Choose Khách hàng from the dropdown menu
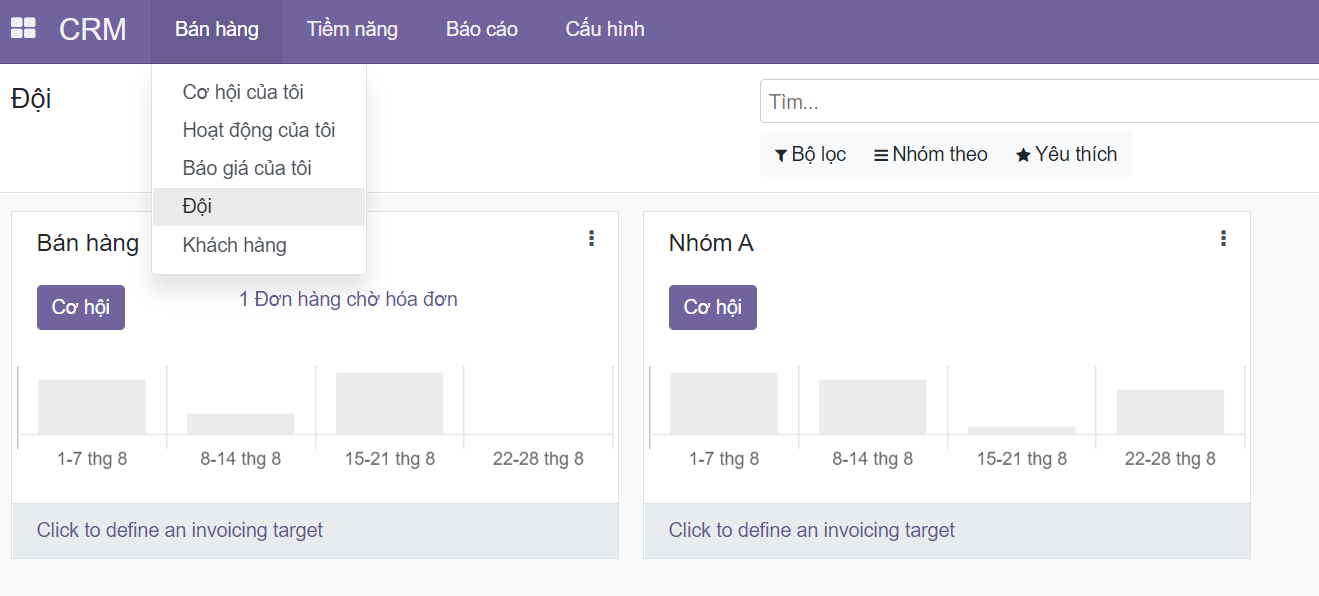 pos(234,245)
